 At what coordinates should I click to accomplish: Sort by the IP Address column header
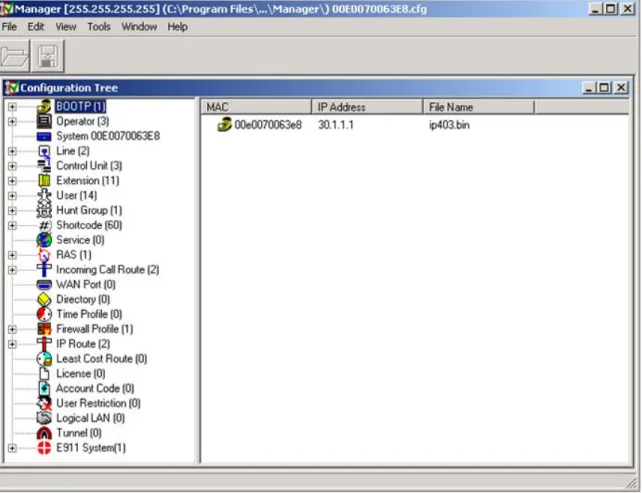click(367, 107)
